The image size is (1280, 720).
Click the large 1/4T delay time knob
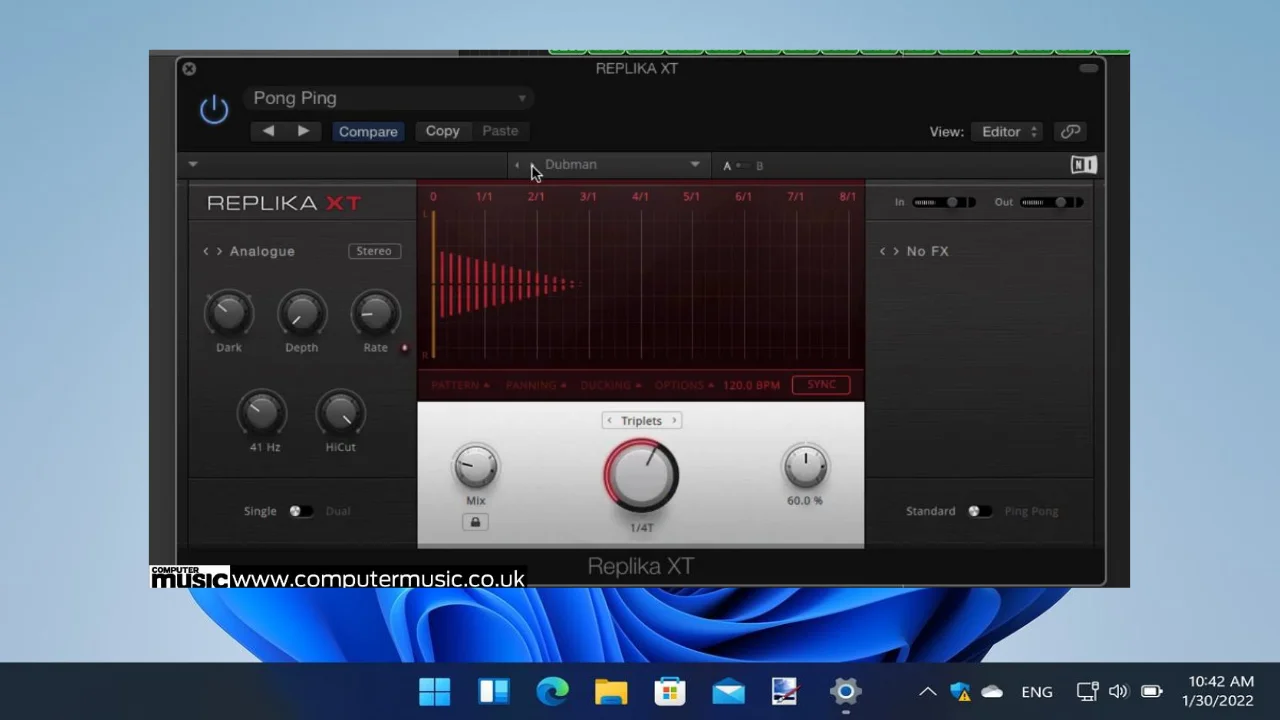coord(641,475)
